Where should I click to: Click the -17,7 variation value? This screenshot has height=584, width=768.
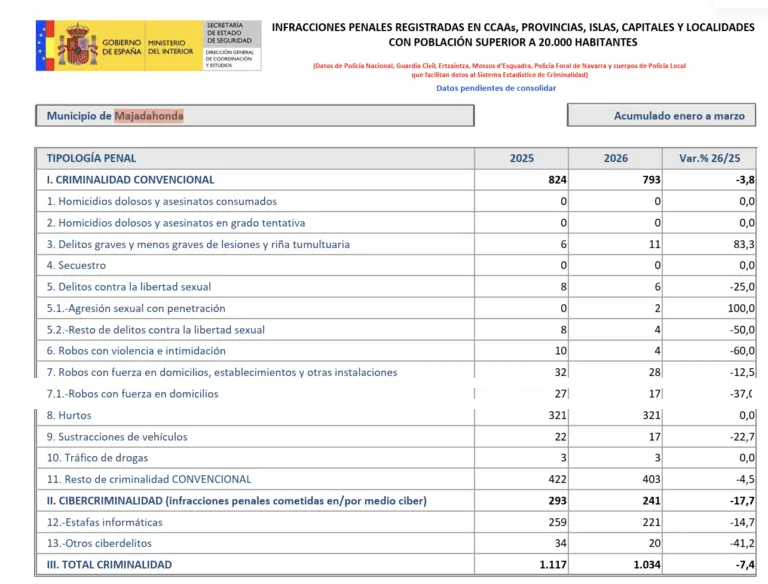click(x=742, y=501)
